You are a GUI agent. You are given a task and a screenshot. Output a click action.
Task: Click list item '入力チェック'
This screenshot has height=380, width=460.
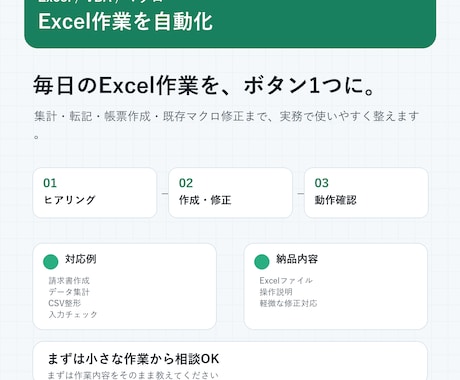click(x=73, y=315)
